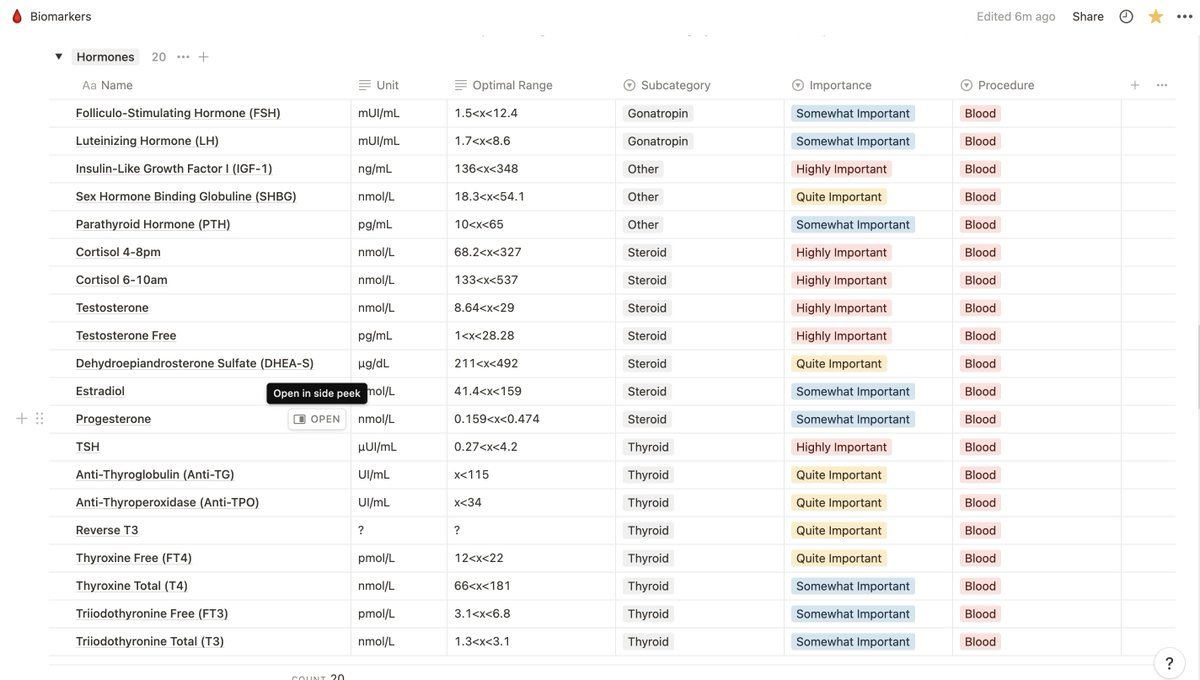Click the Highly Important tag for Testosterone
The width and height of the screenshot is (1200, 680).
point(841,308)
